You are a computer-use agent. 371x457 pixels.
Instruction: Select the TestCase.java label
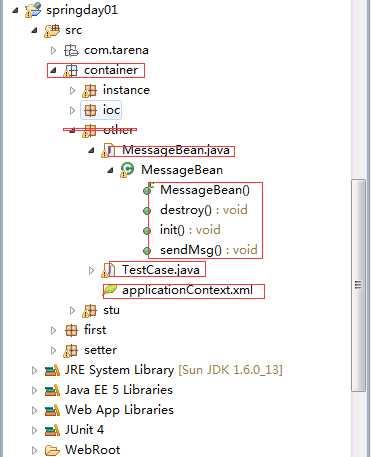pos(161,270)
